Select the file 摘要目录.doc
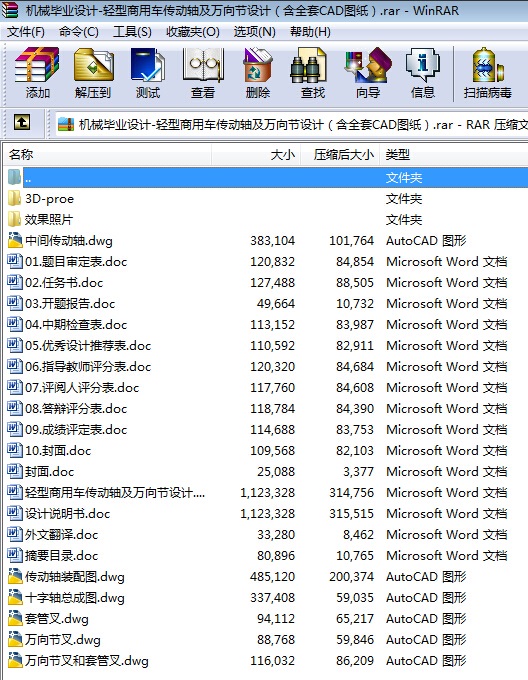The height and width of the screenshot is (680, 528). click(x=61, y=555)
